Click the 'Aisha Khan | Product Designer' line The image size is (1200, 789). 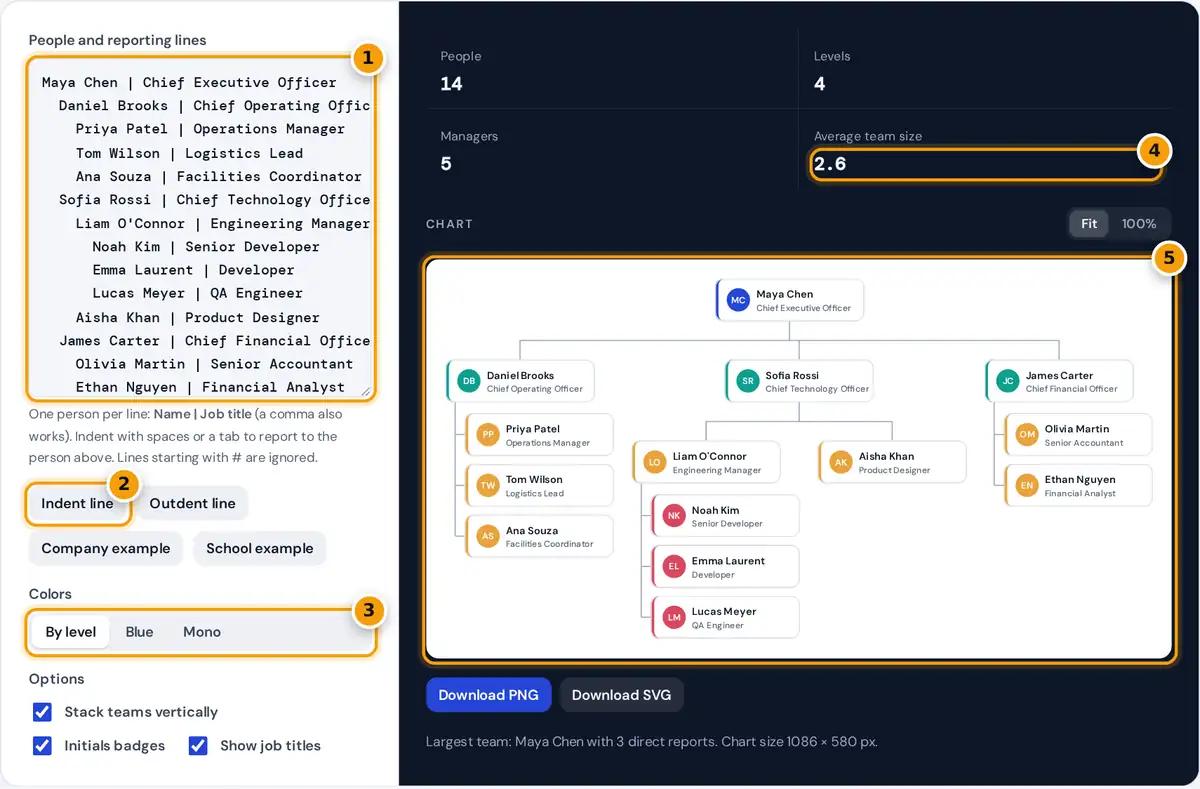click(198, 317)
